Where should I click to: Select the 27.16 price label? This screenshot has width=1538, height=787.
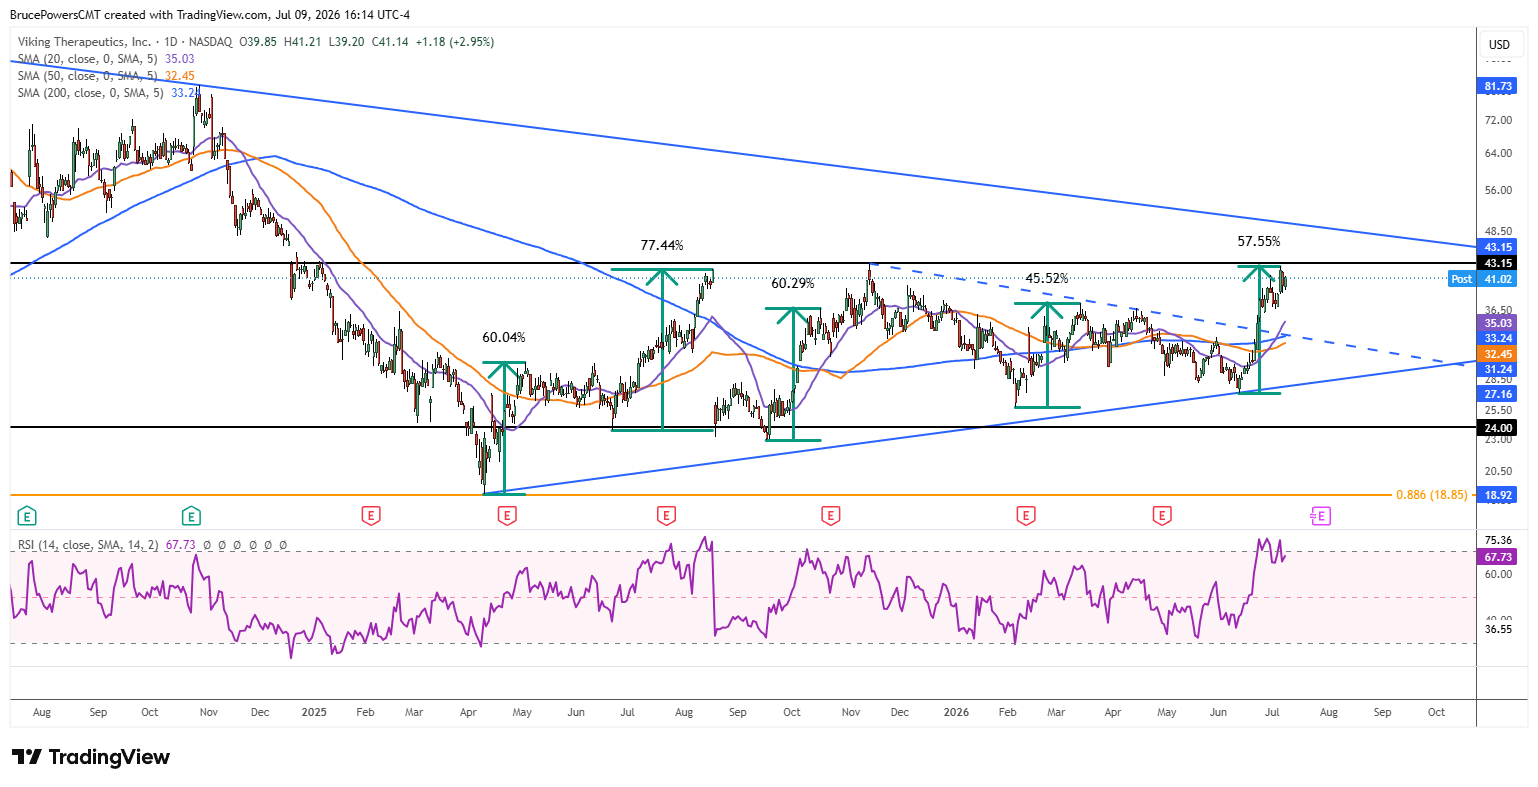click(1498, 394)
